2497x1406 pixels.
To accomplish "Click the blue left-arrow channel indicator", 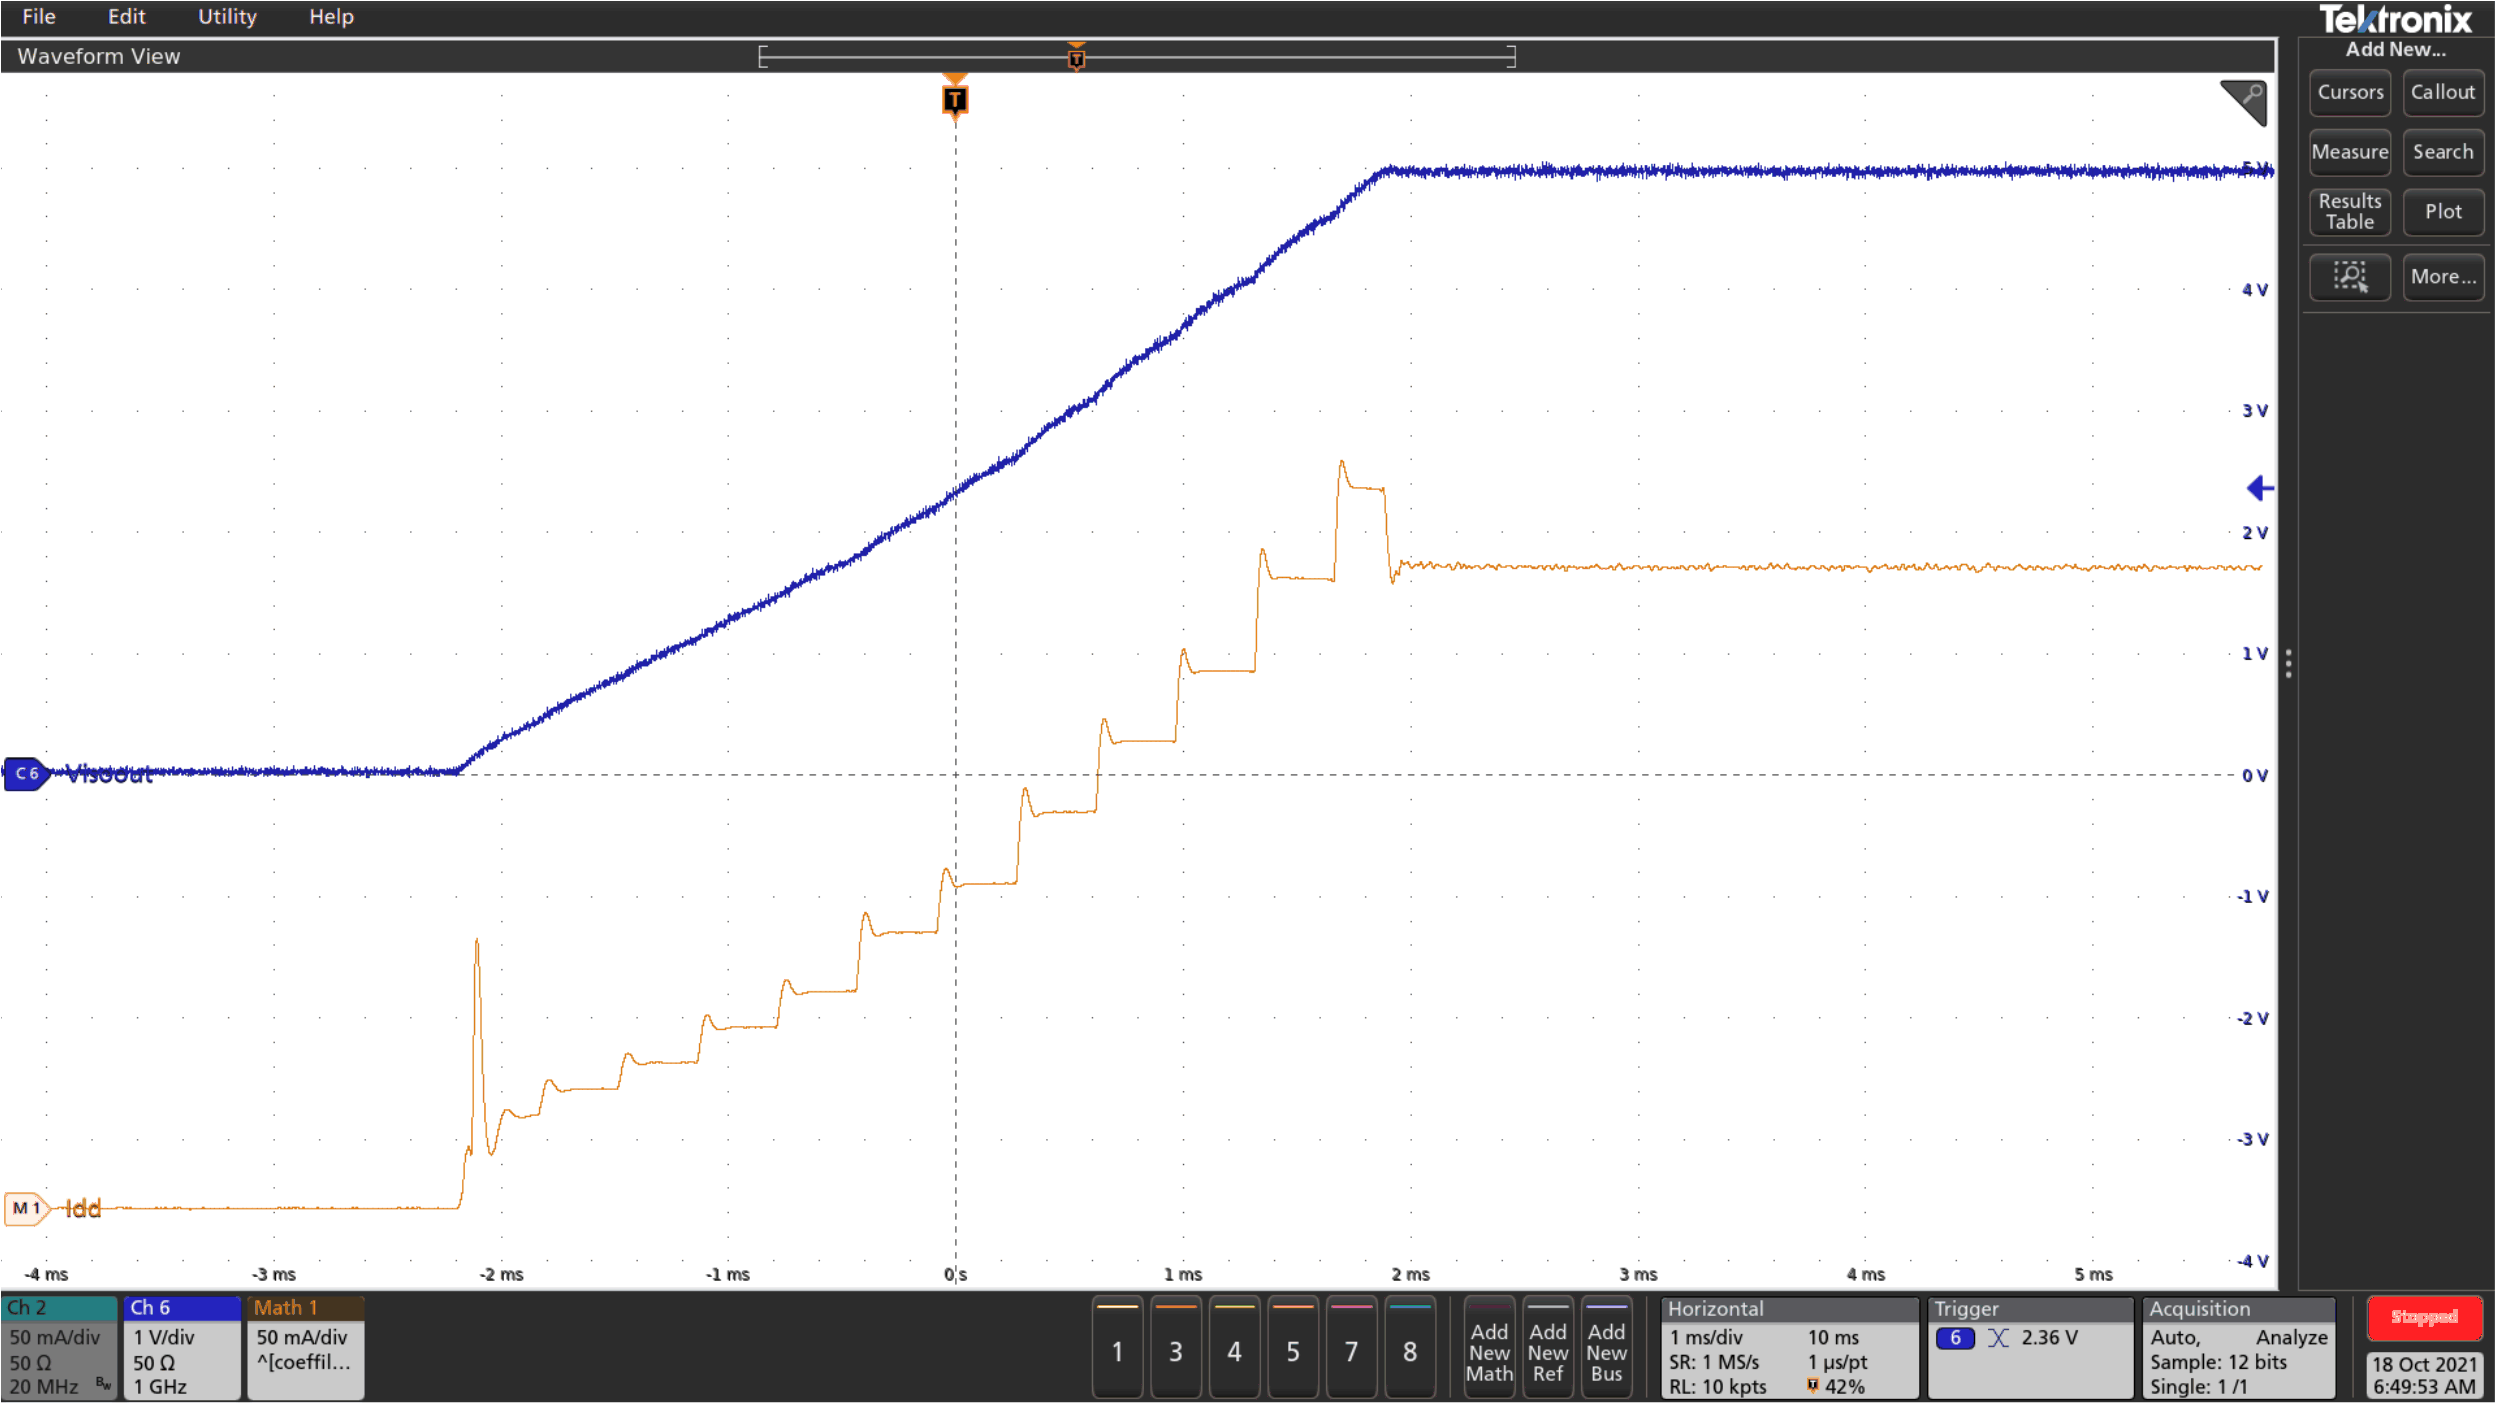I will [x=2260, y=487].
